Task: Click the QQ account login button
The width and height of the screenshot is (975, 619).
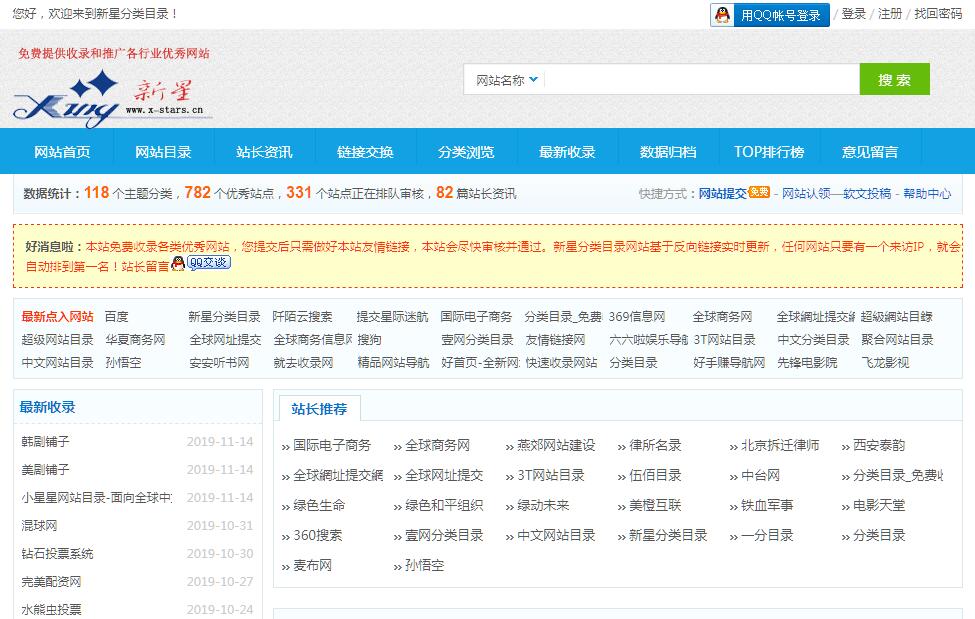Action: 769,15
